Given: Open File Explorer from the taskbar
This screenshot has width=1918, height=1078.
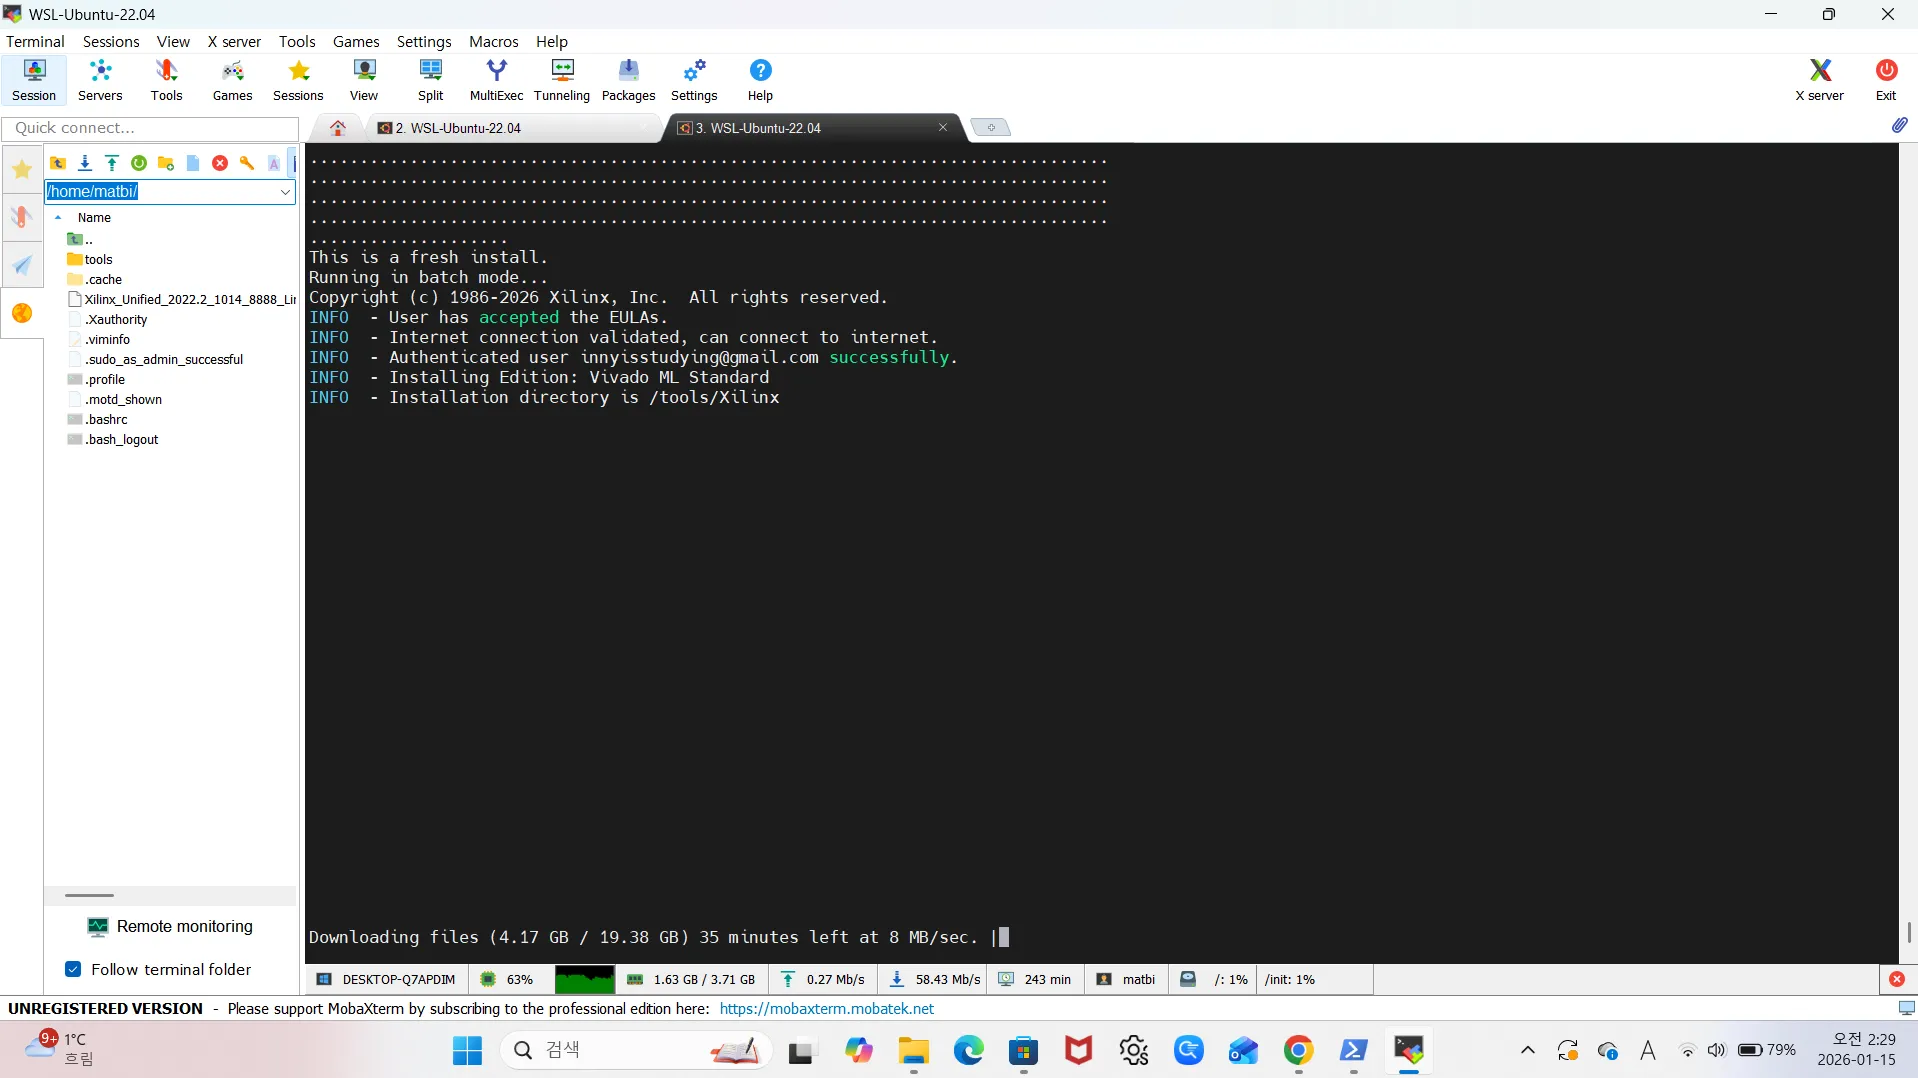Looking at the screenshot, I should point(913,1050).
